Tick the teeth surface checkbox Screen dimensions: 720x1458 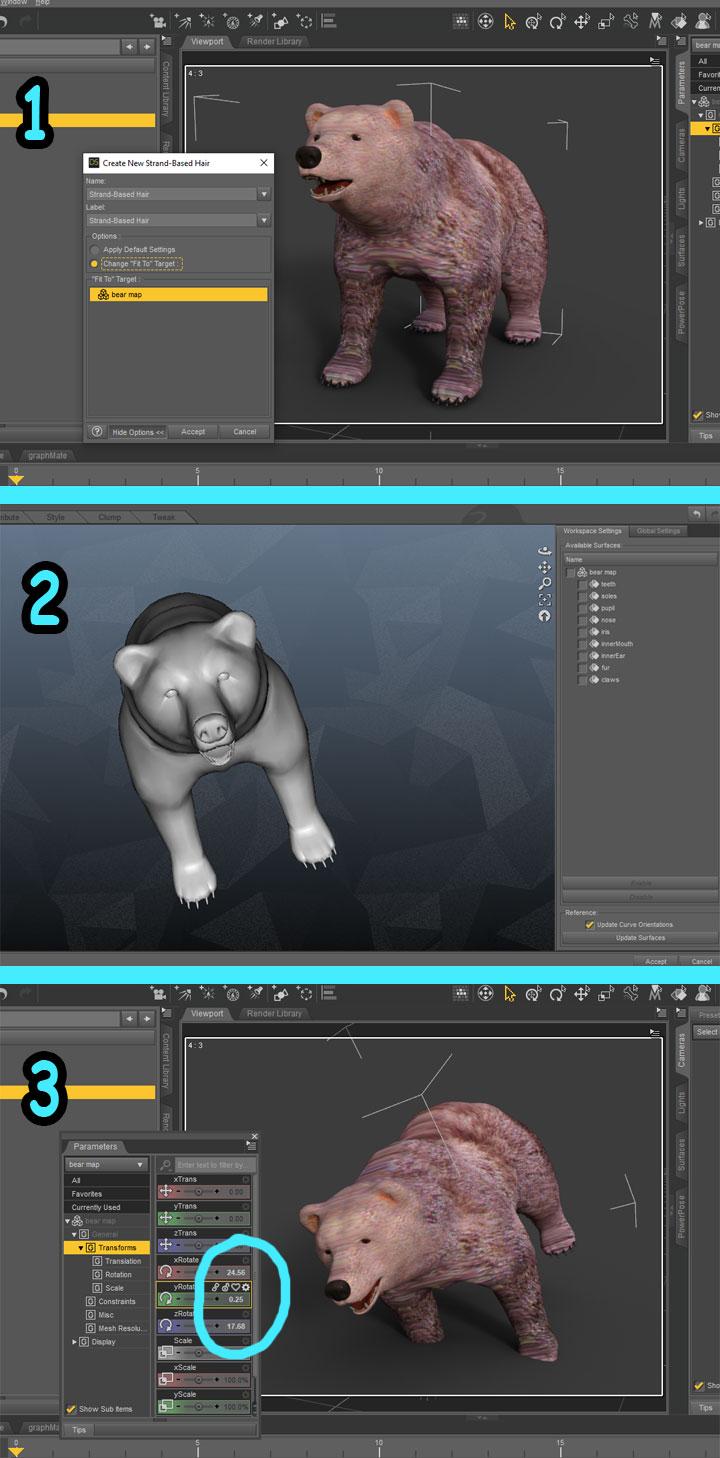(x=583, y=584)
